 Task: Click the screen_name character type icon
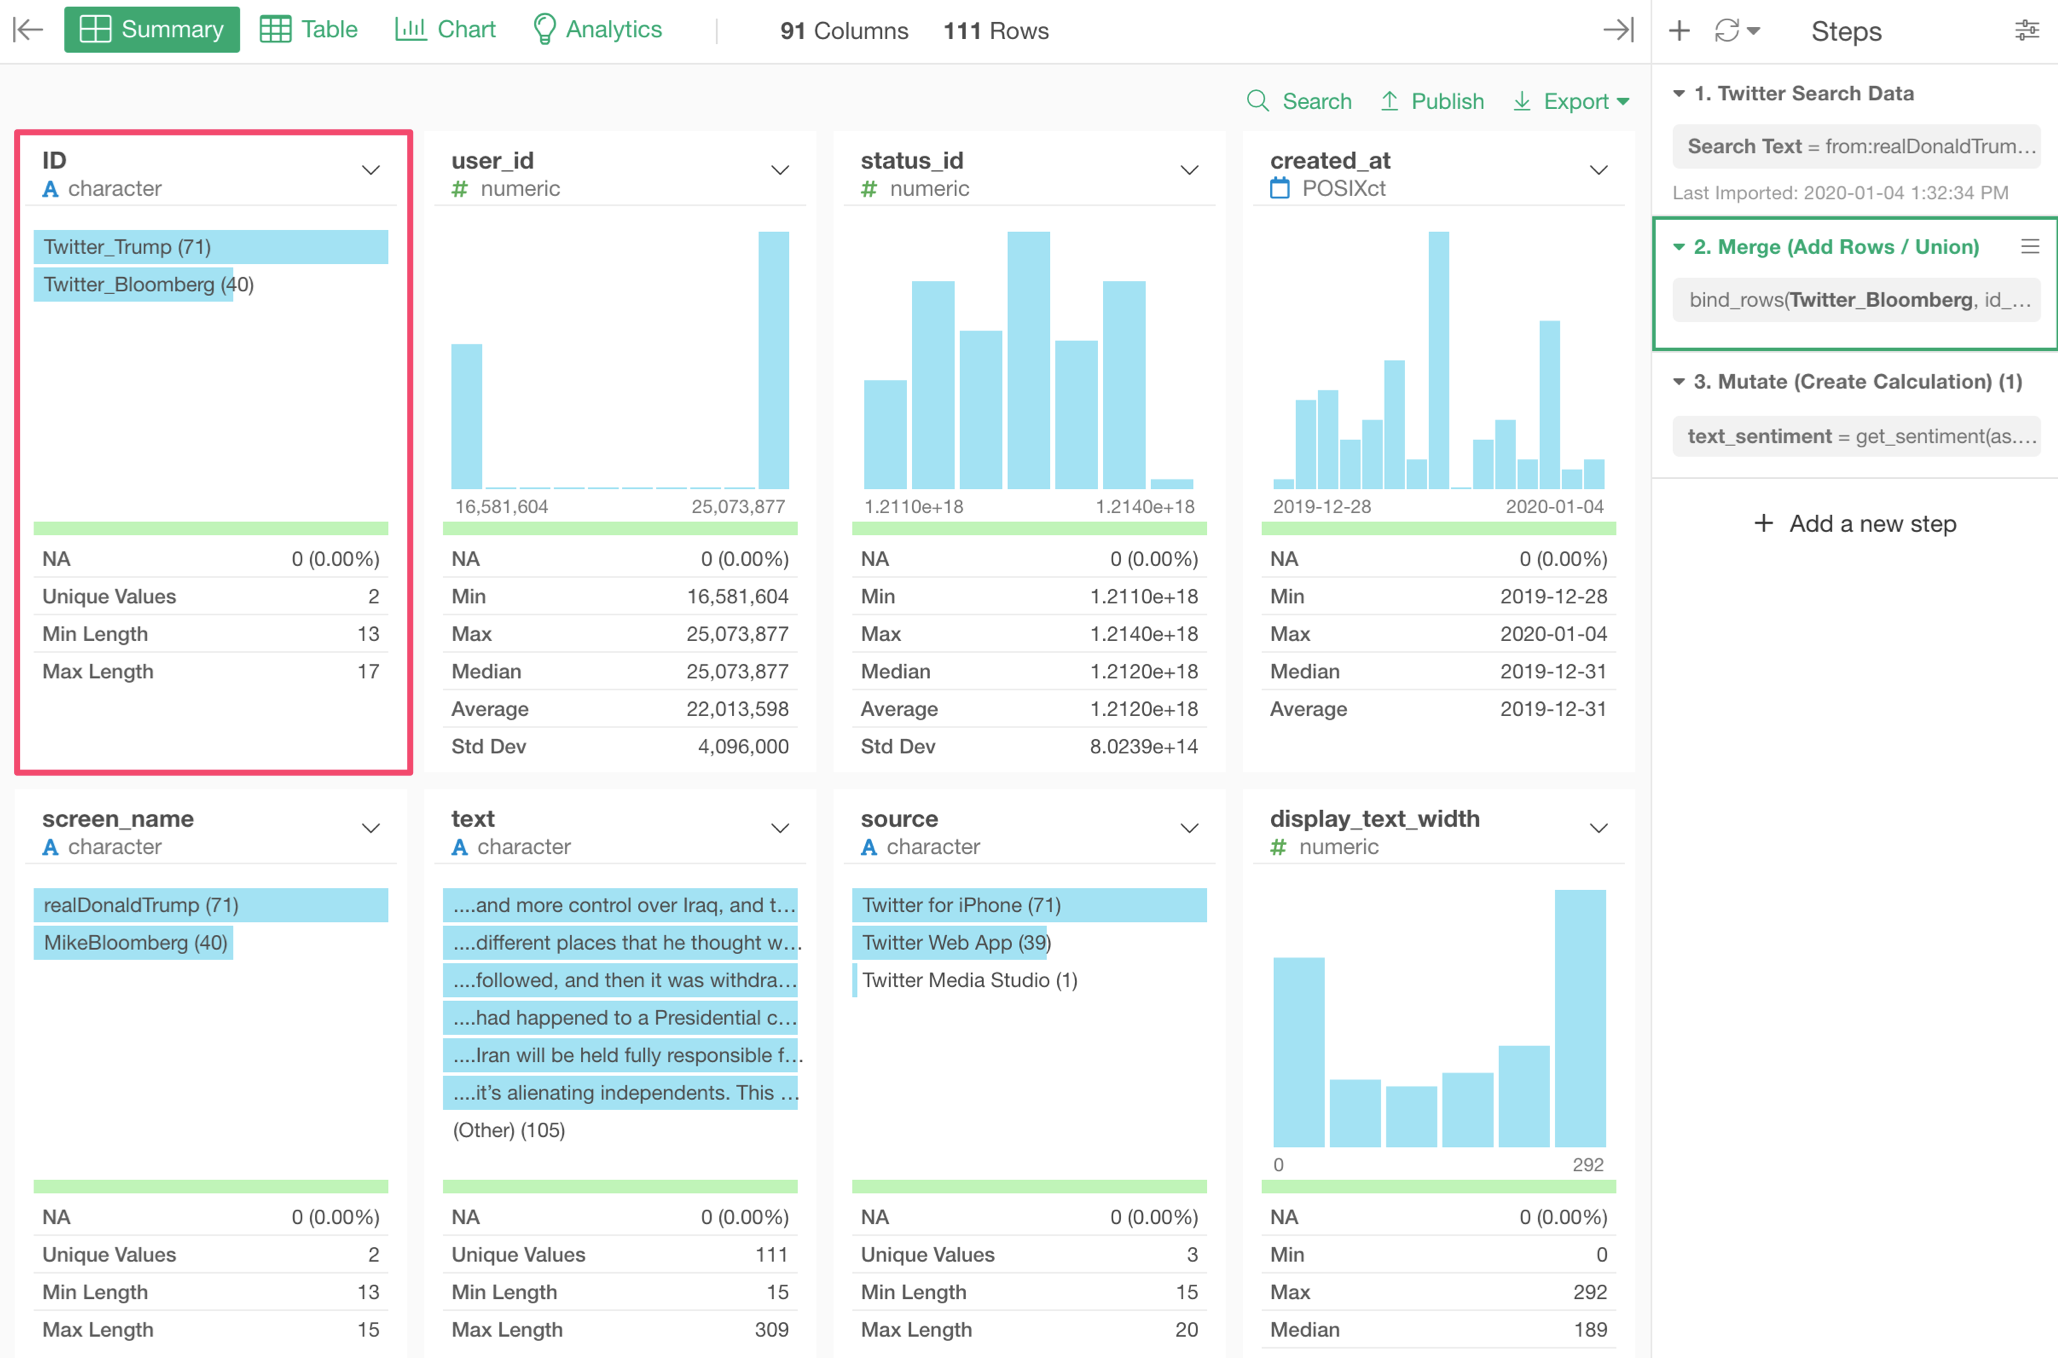click(51, 847)
